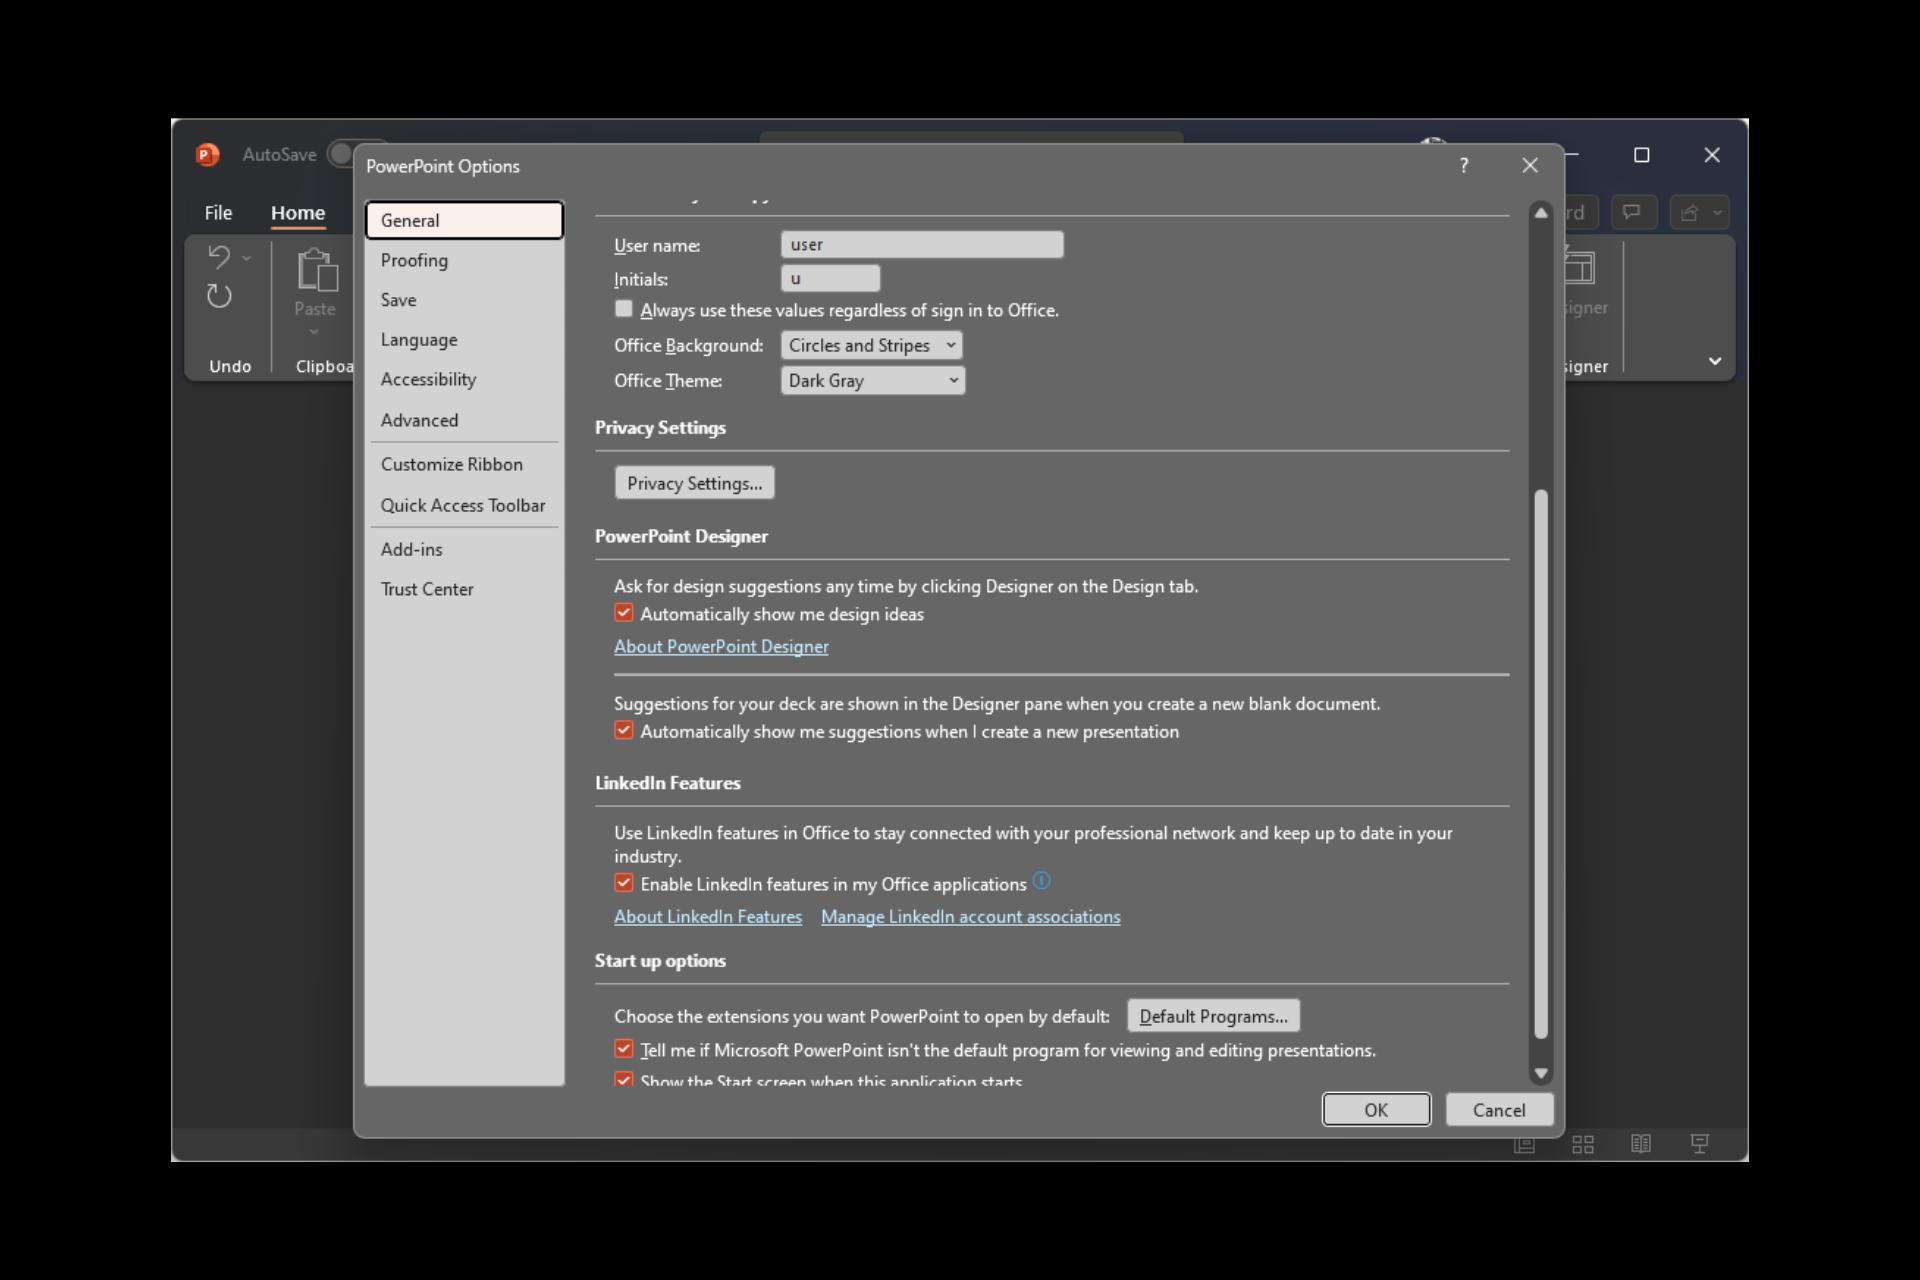
Task: Open Manage LinkedIn account associations link
Action: pos(970,916)
